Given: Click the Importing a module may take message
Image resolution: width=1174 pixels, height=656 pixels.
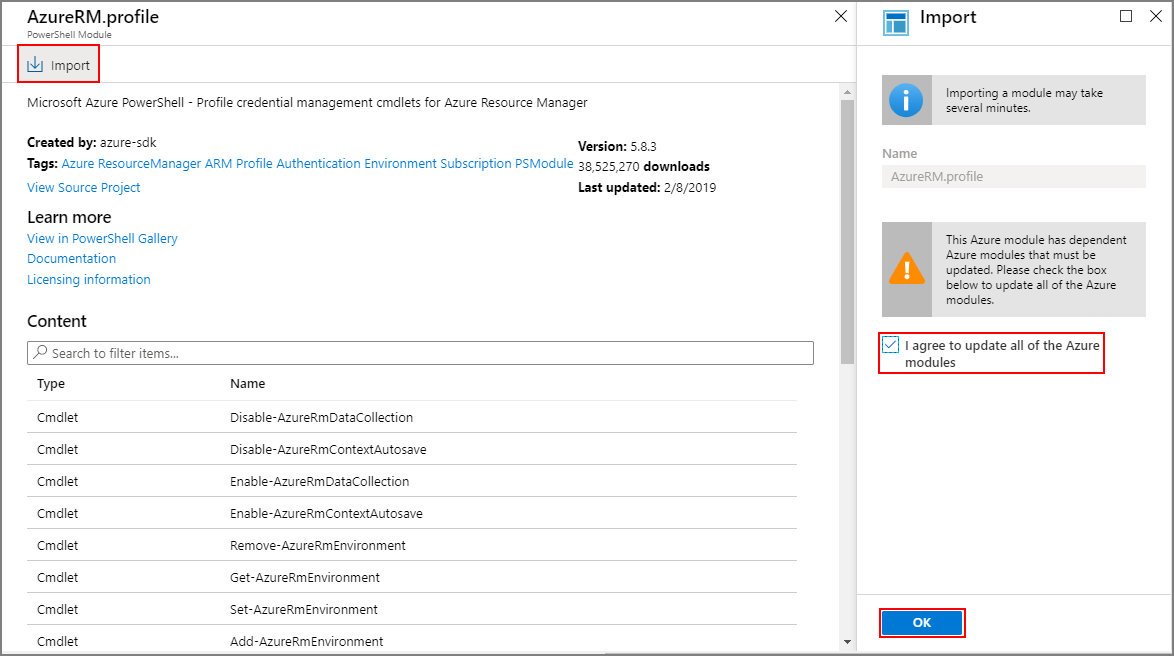Looking at the screenshot, I should click(x=1024, y=100).
